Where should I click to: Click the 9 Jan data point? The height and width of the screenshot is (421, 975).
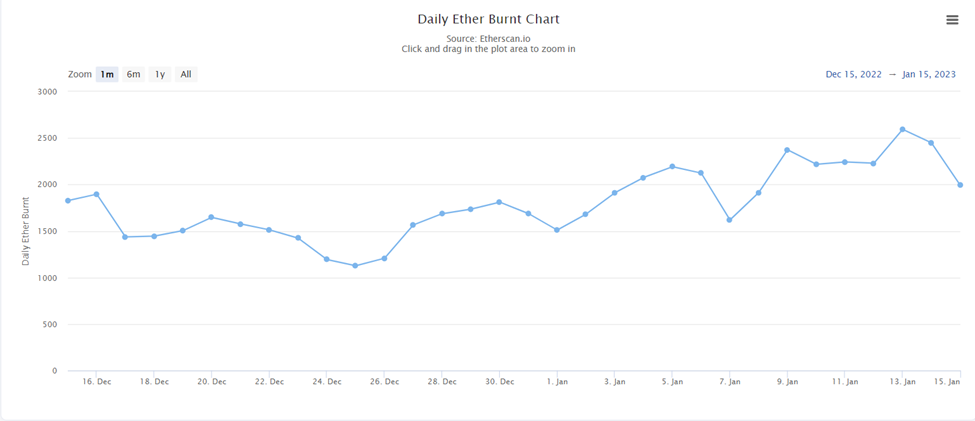pos(787,150)
